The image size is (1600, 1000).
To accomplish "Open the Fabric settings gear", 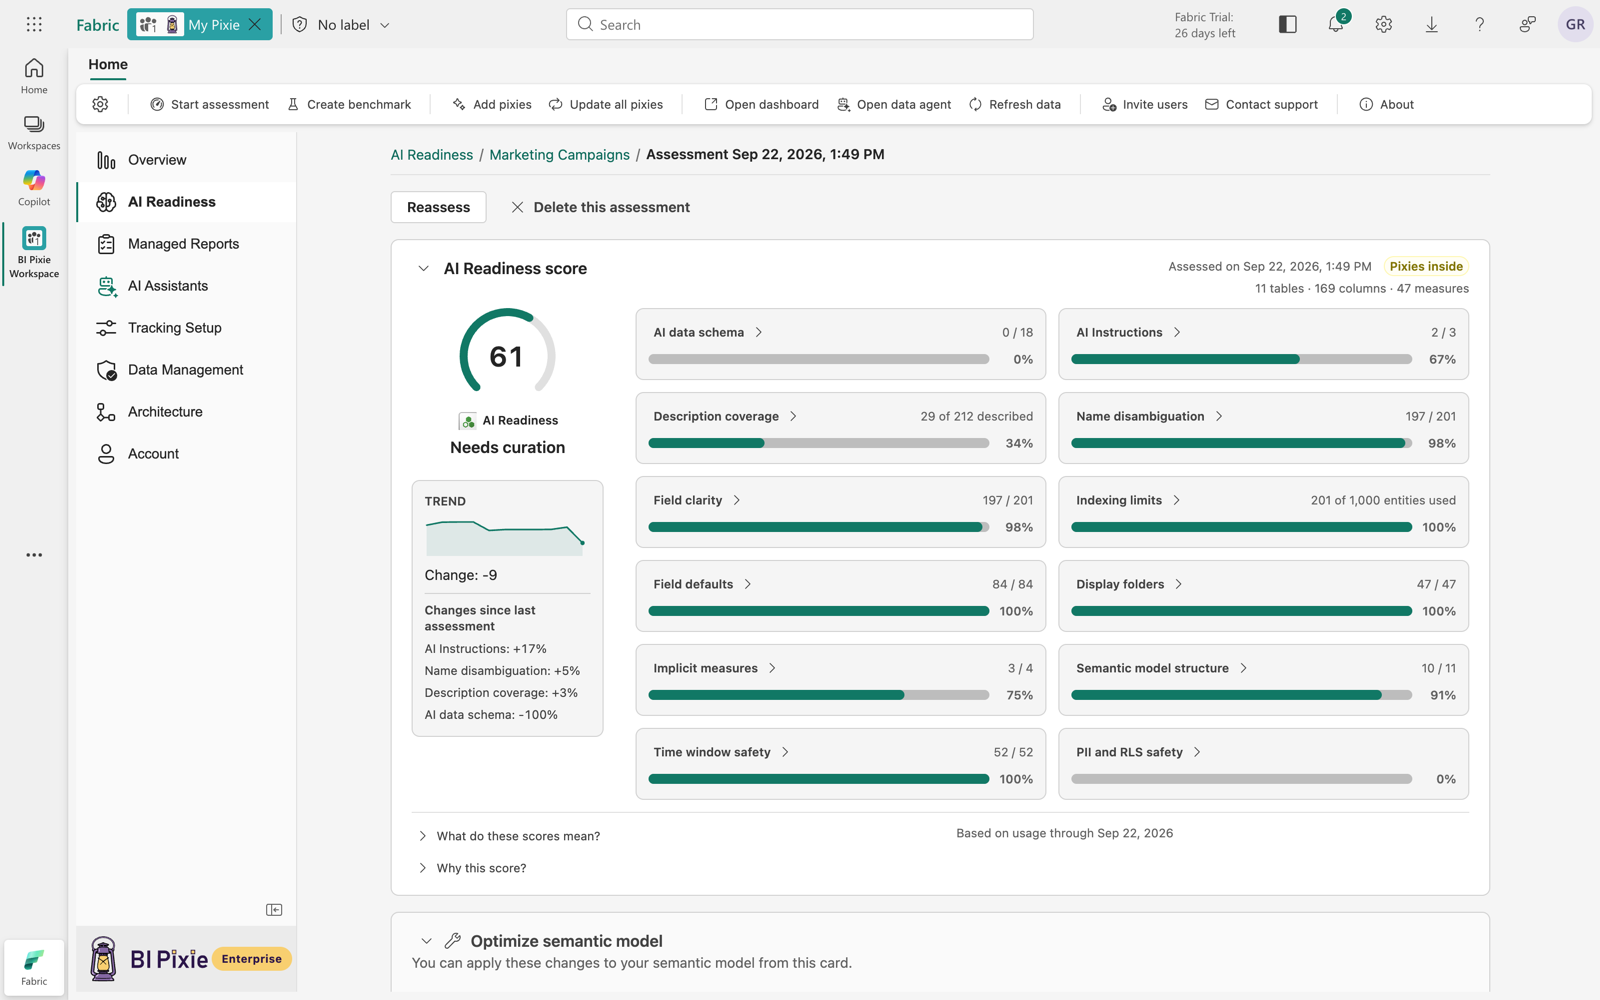I will [x=1384, y=24].
